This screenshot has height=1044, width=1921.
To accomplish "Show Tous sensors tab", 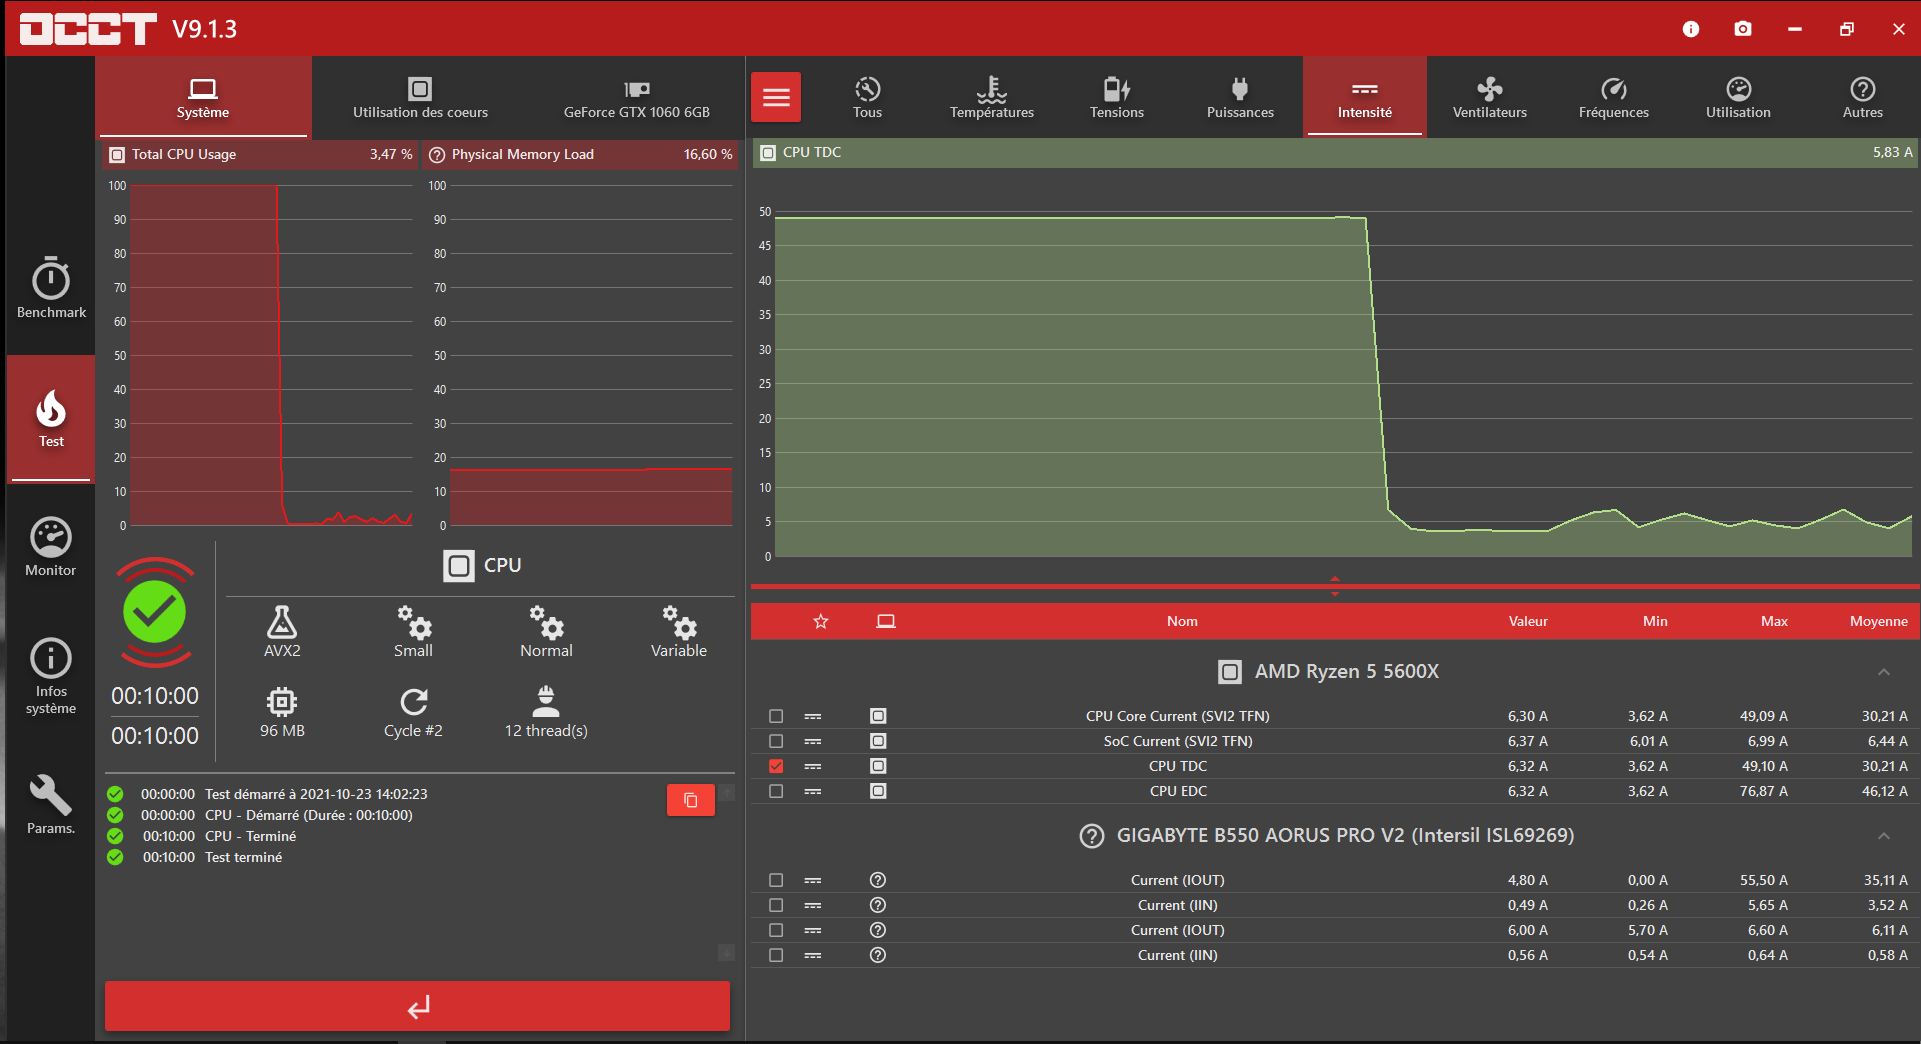I will (867, 97).
